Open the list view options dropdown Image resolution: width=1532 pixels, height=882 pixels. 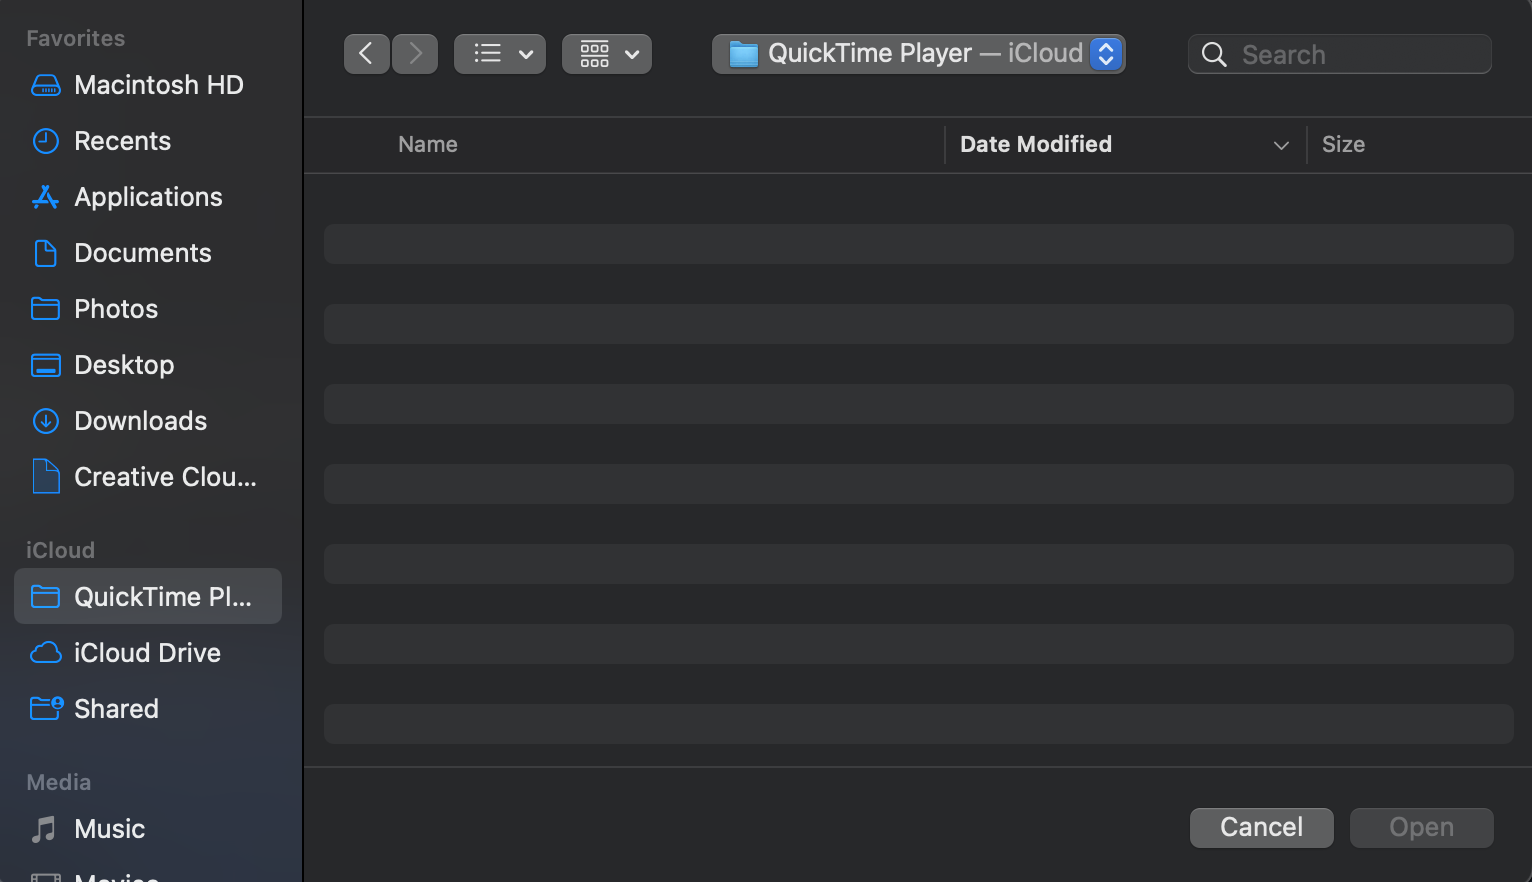[x=500, y=54]
